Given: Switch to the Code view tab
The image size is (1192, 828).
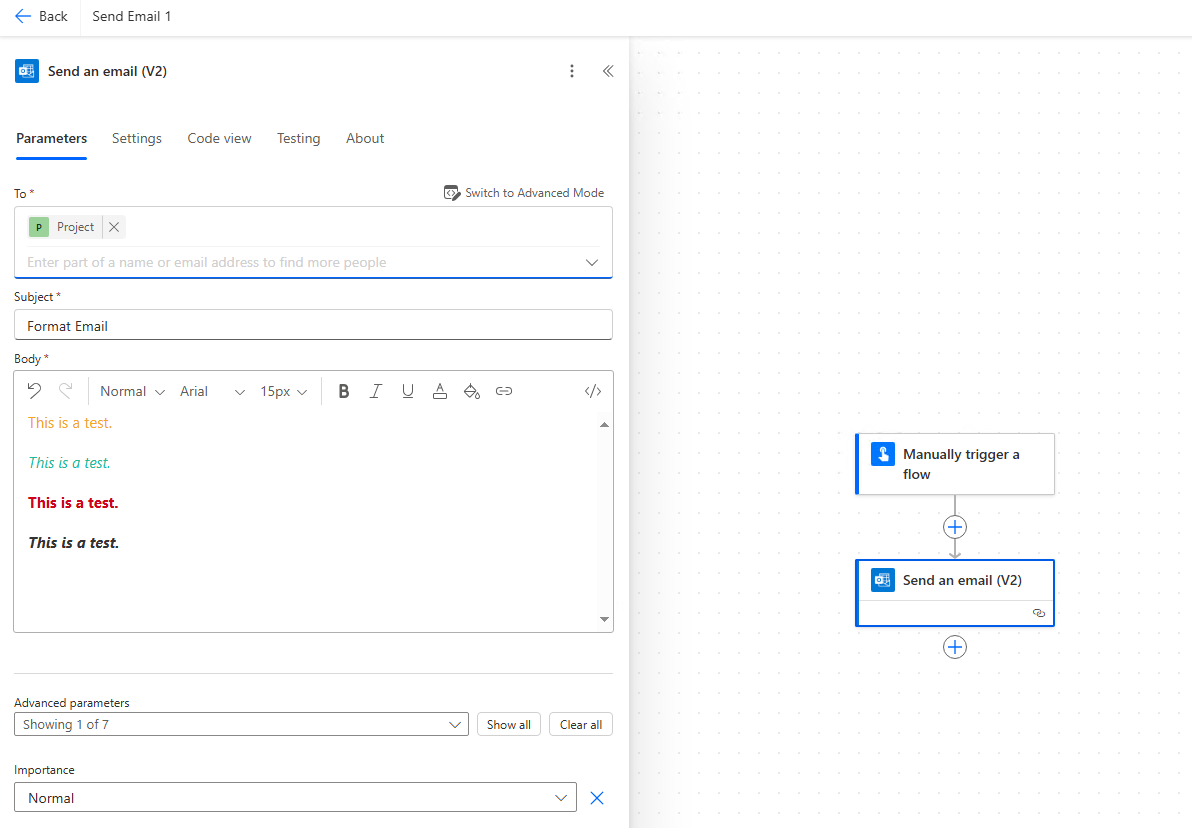Looking at the screenshot, I should pyautogui.click(x=218, y=138).
